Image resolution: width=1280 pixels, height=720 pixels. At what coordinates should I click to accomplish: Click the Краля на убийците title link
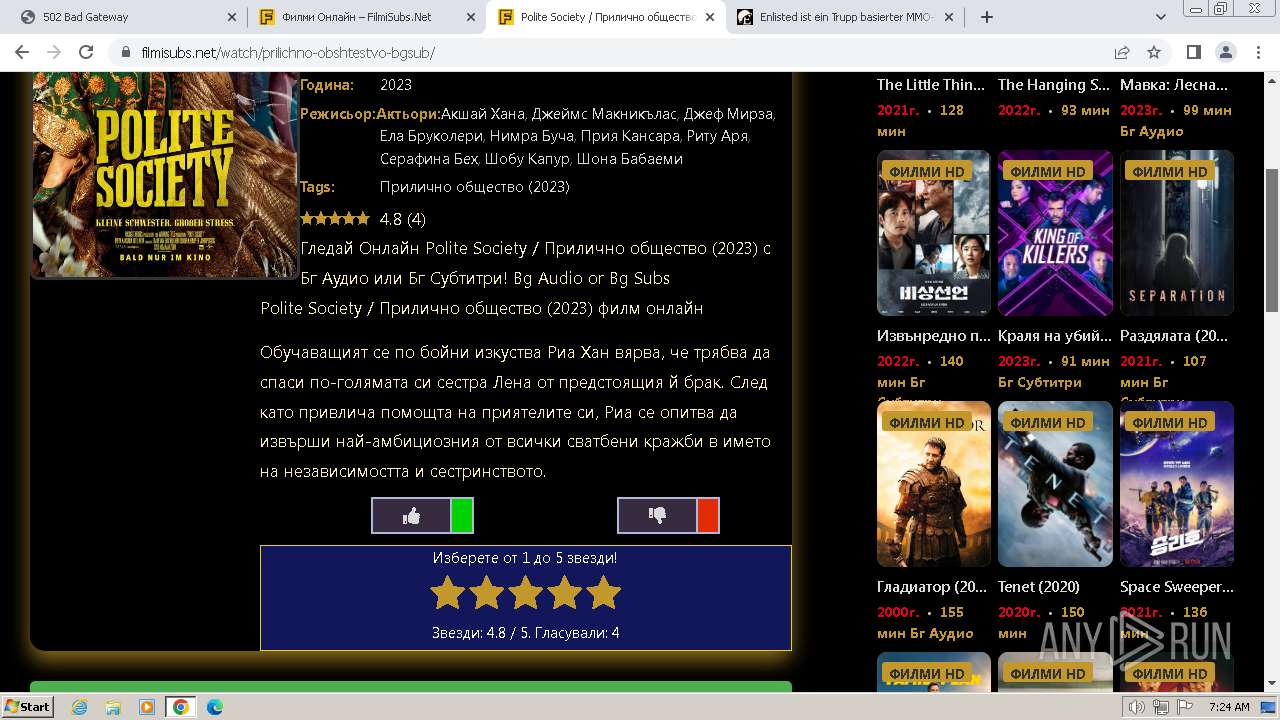(1055, 336)
